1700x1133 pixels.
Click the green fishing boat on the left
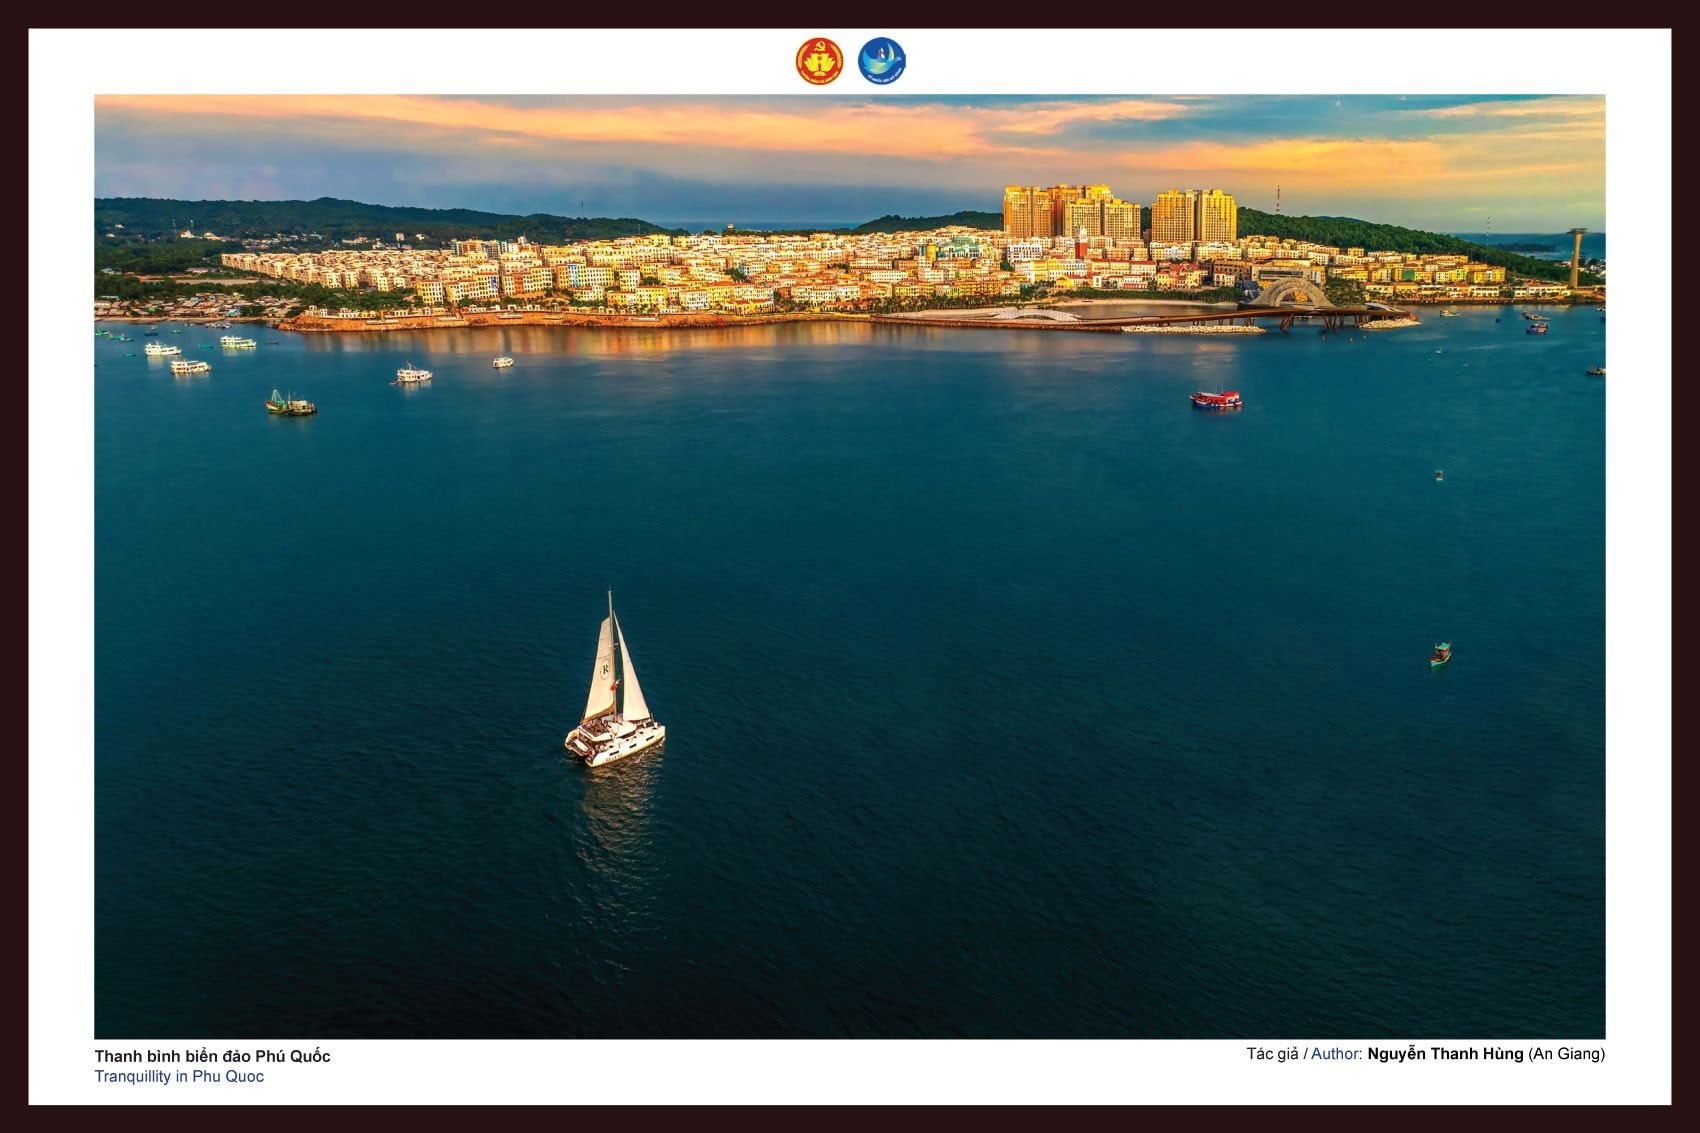pyautogui.click(x=289, y=403)
